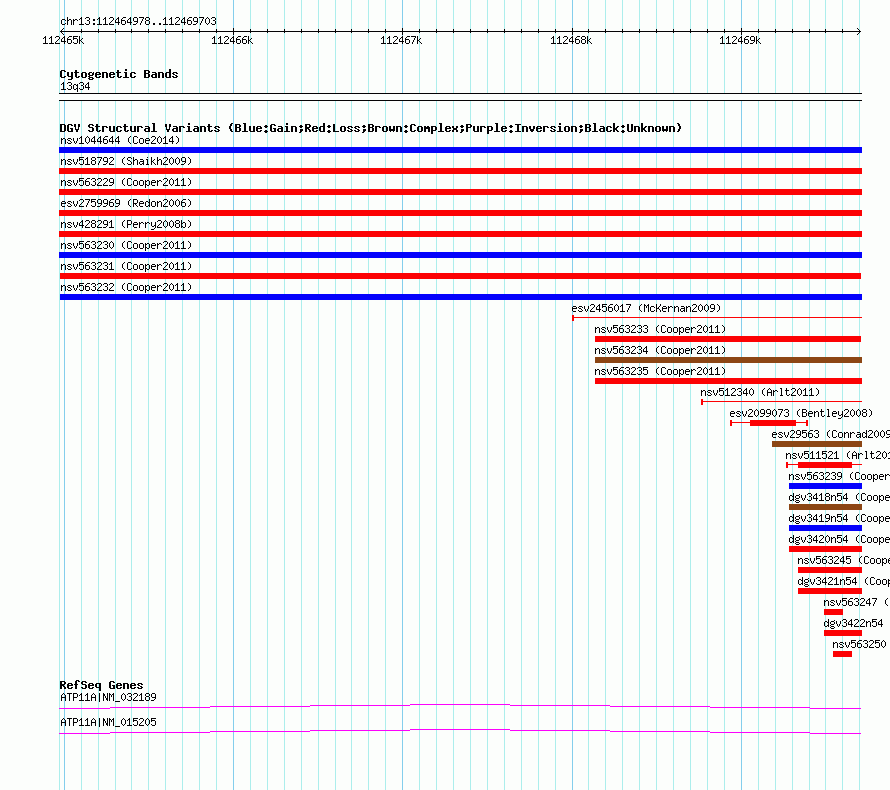Select the blue gain bar under nsv1044644
The height and width of the screenshot is (790, 890).
coord(460,150)
